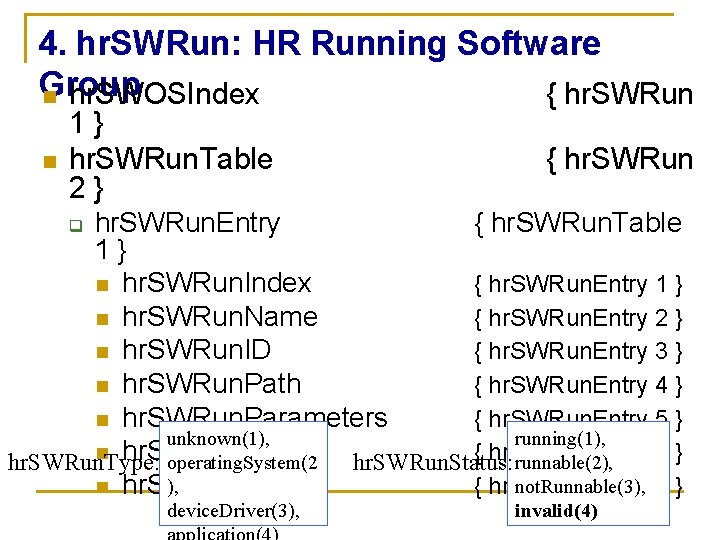The image size is (720, 540).
Task: Click the "{ hrSWRunEntry 4 }" text
Action: click(x=578, y=386)
